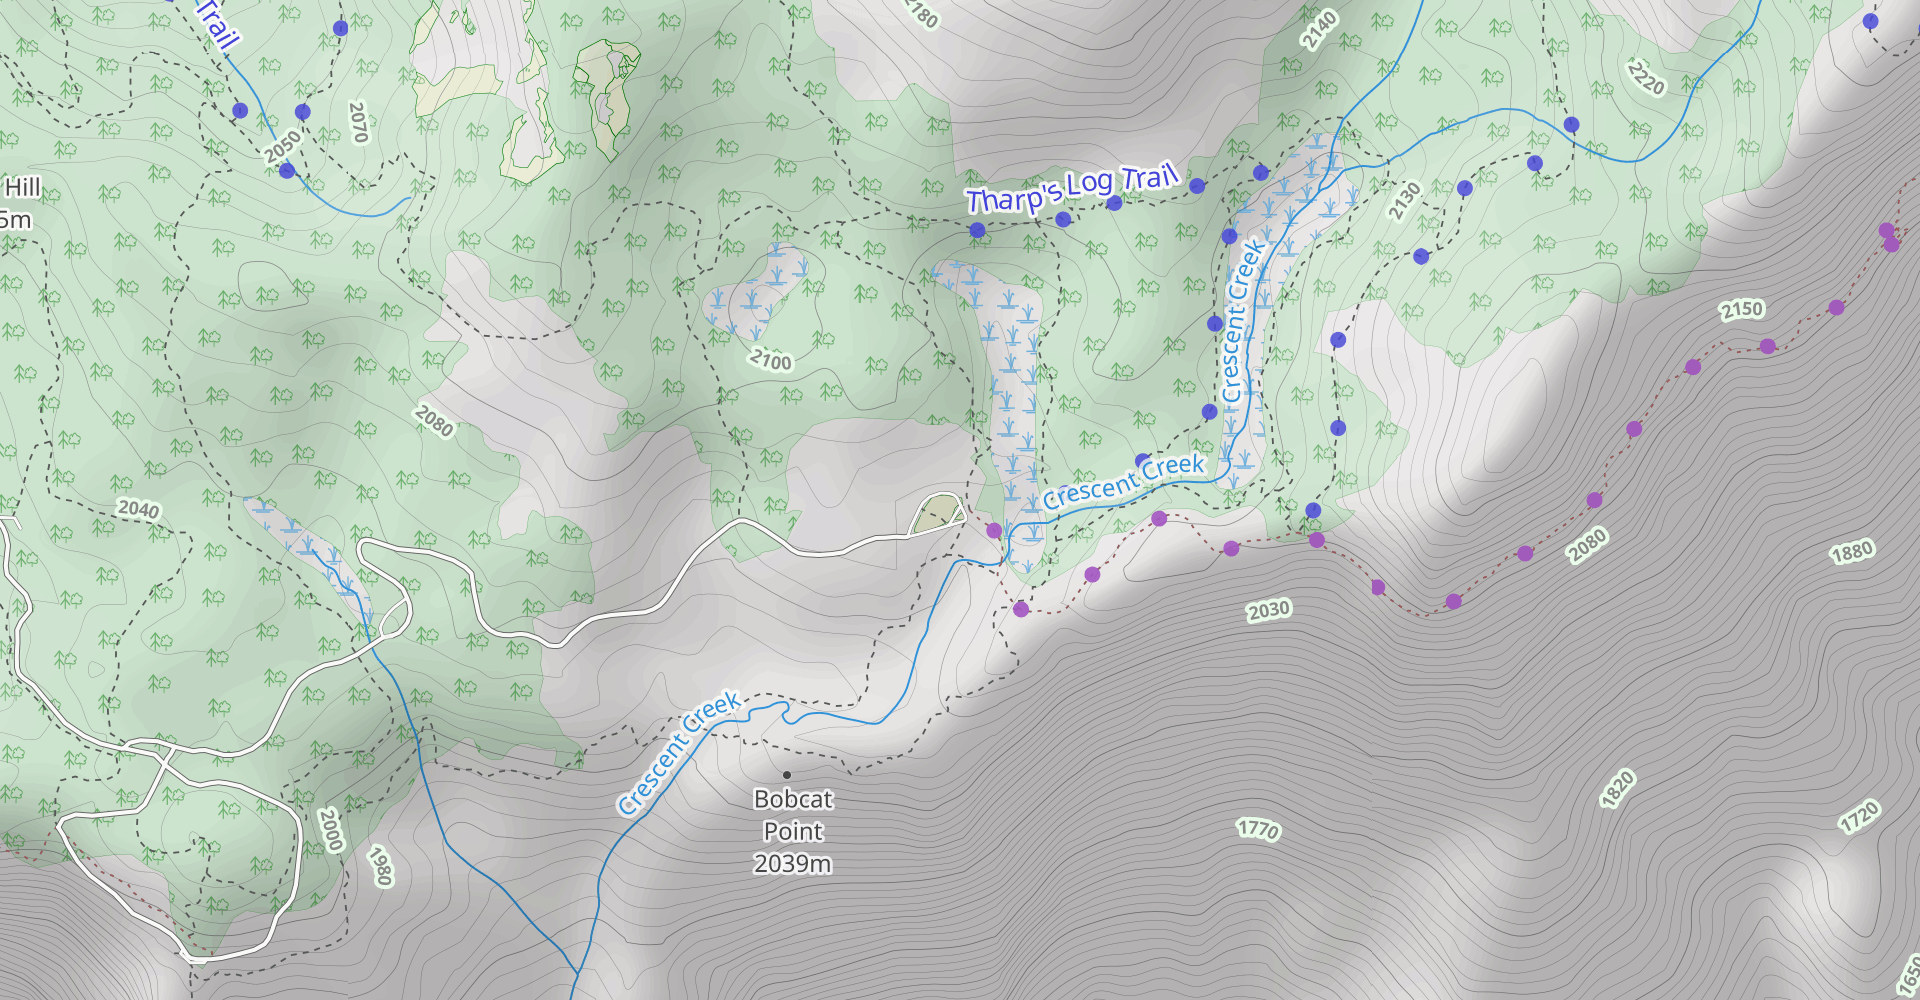The image size is (1920, 1000).
Task: Click the 2000 contour label
Action: (x=331, y=829)
